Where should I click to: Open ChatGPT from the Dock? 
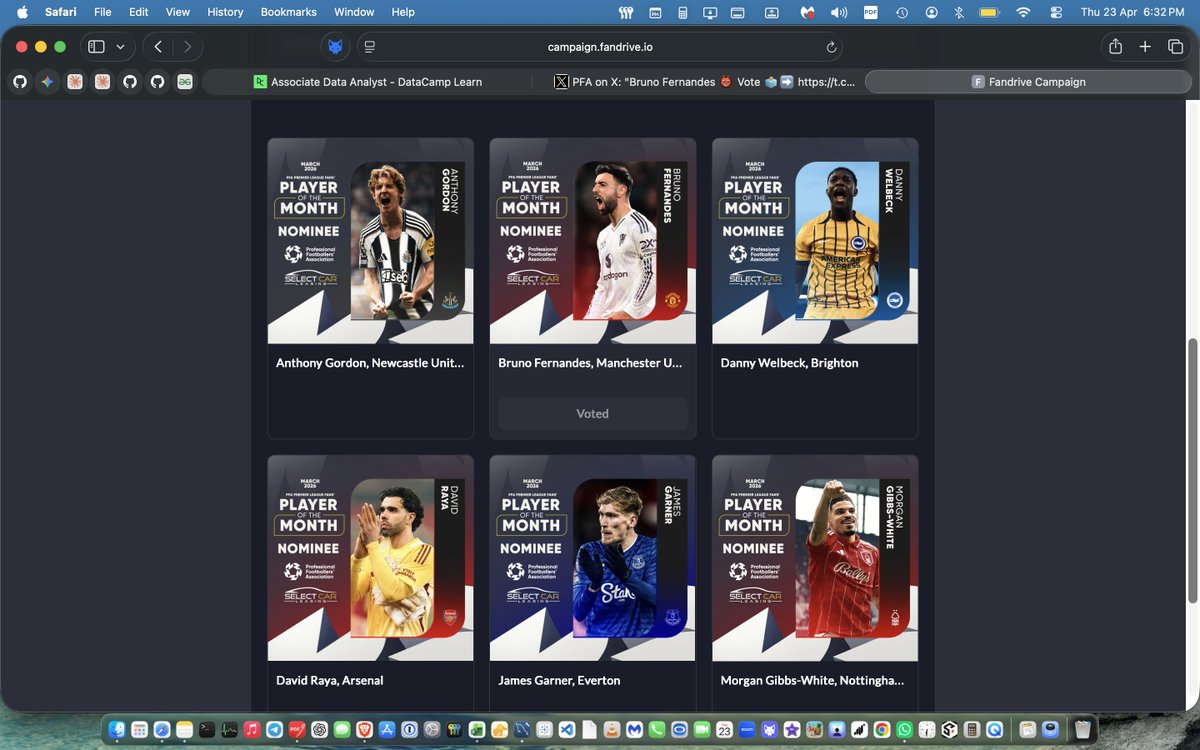click(319, 729)
